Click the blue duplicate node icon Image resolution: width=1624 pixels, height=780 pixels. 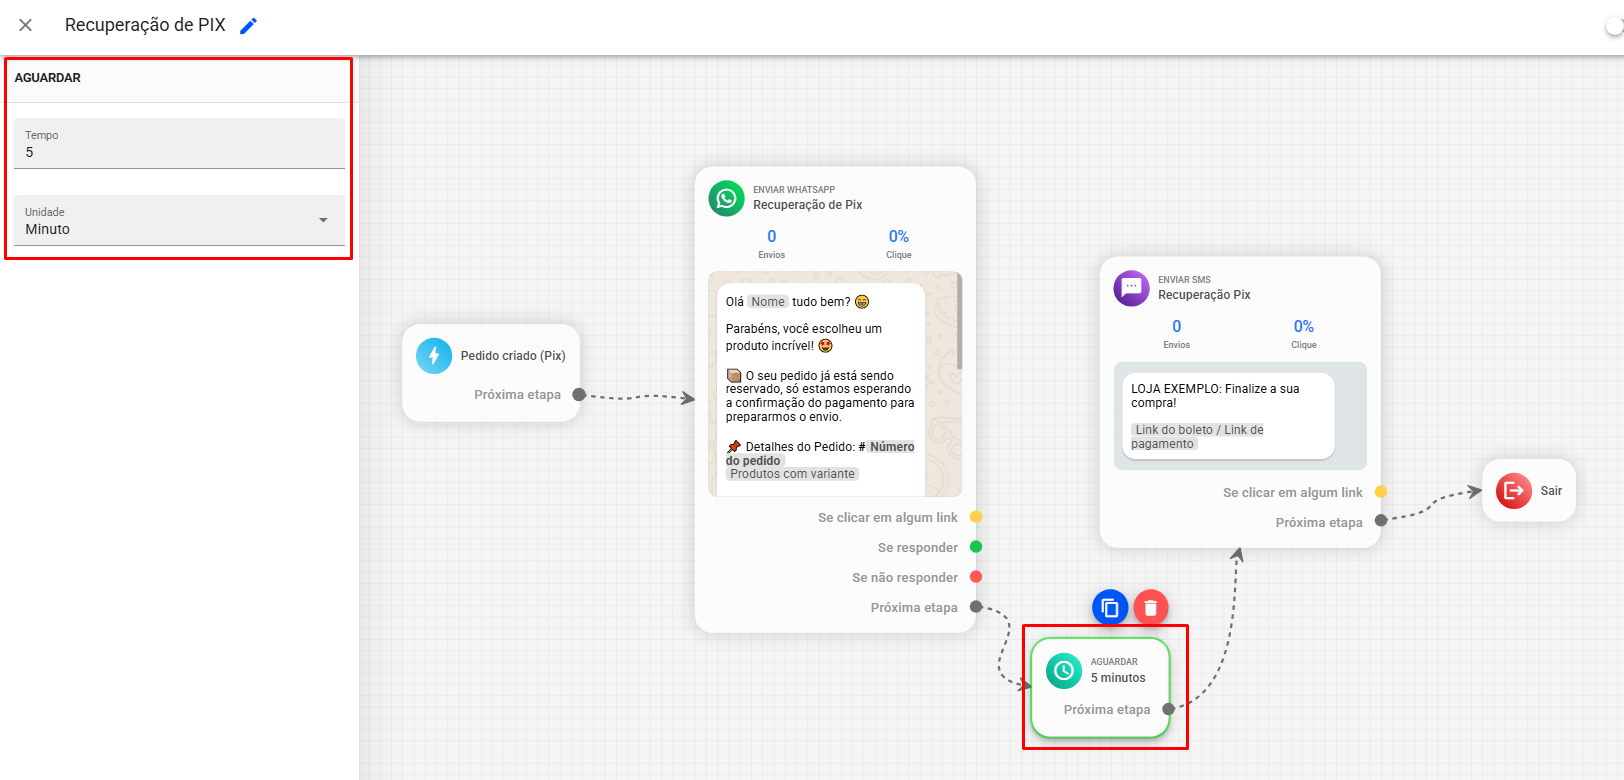[x=1110, y=607]
